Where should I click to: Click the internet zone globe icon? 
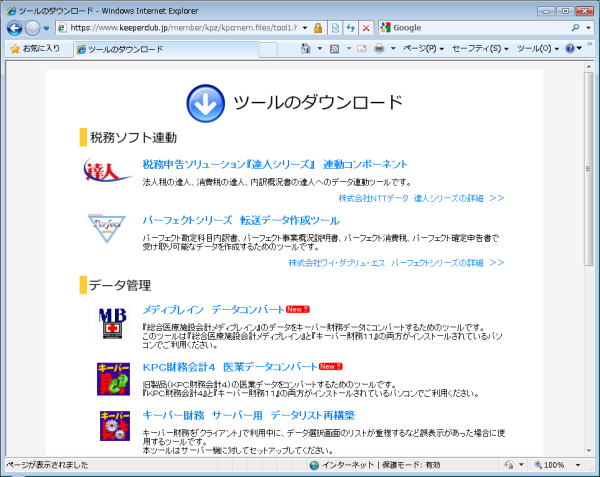(x=314, y=465)
